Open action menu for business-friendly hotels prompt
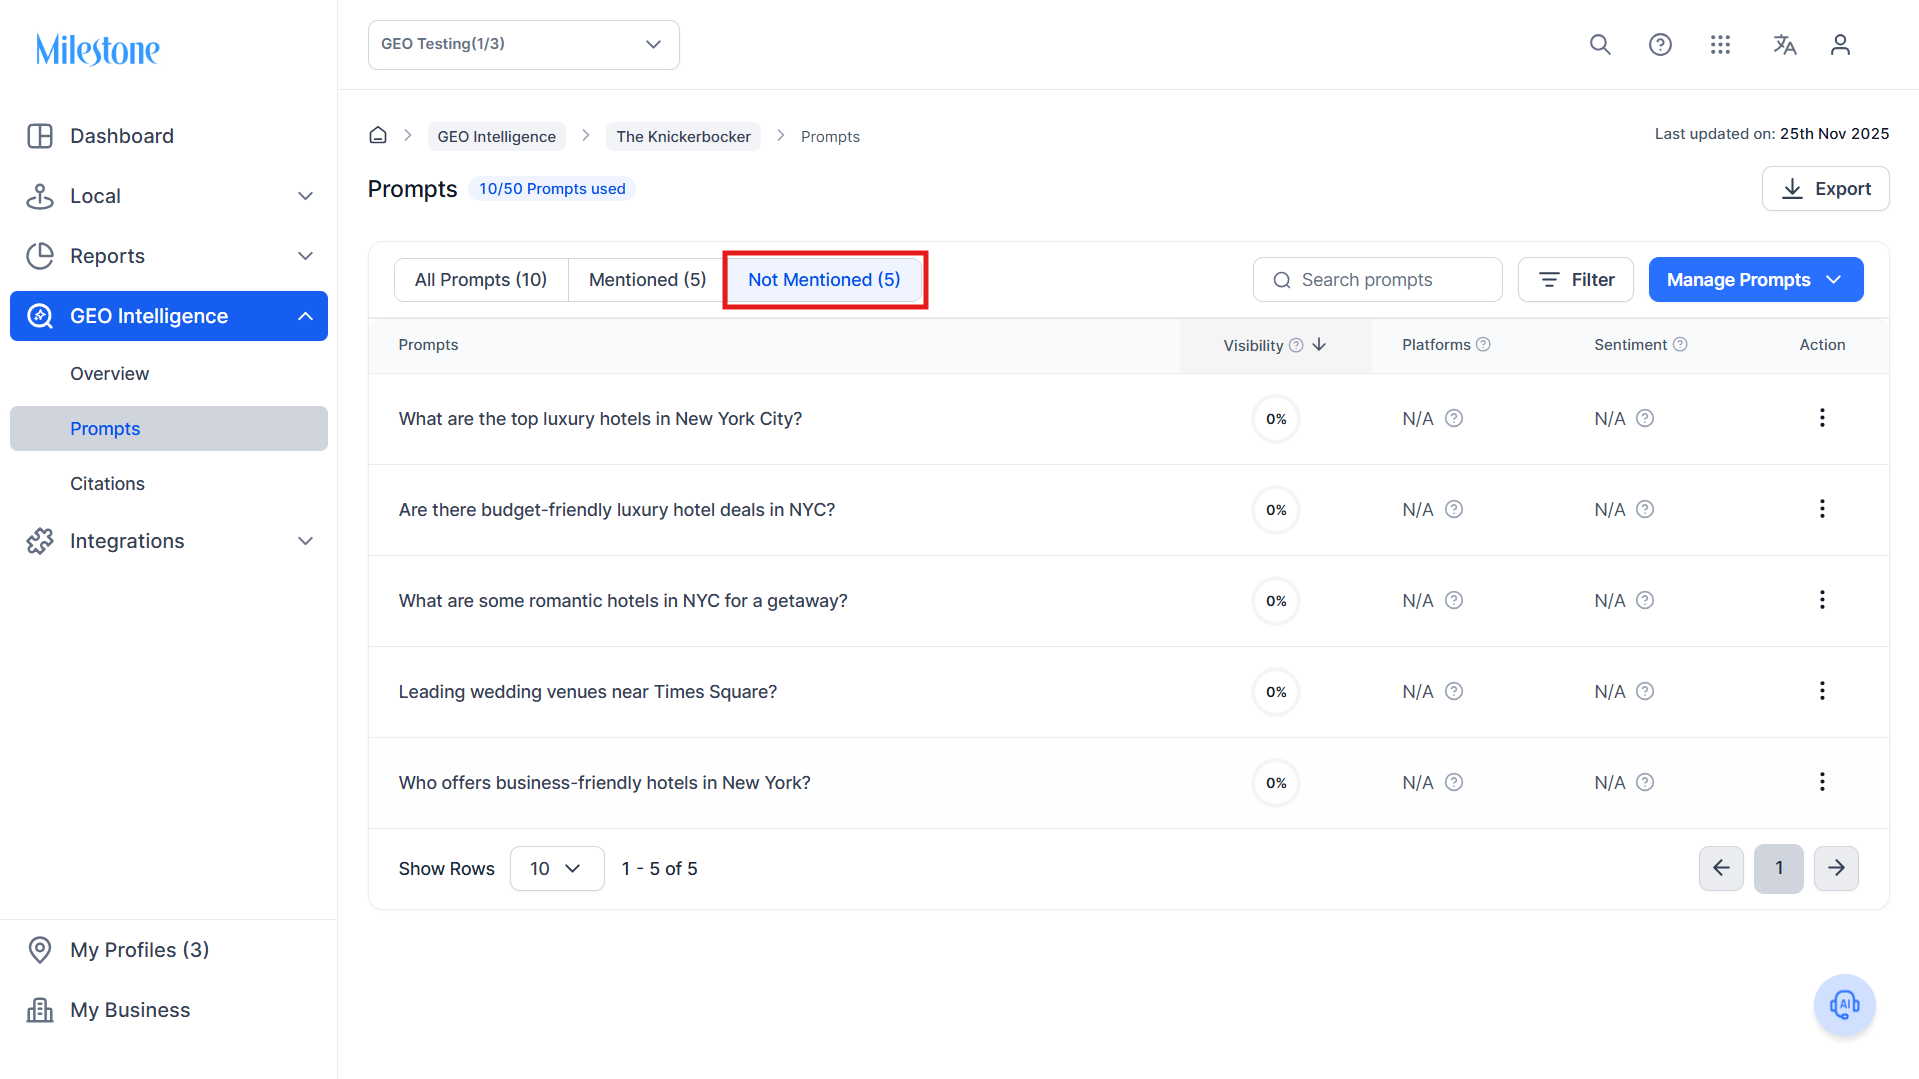 [x=1822, y=782]
